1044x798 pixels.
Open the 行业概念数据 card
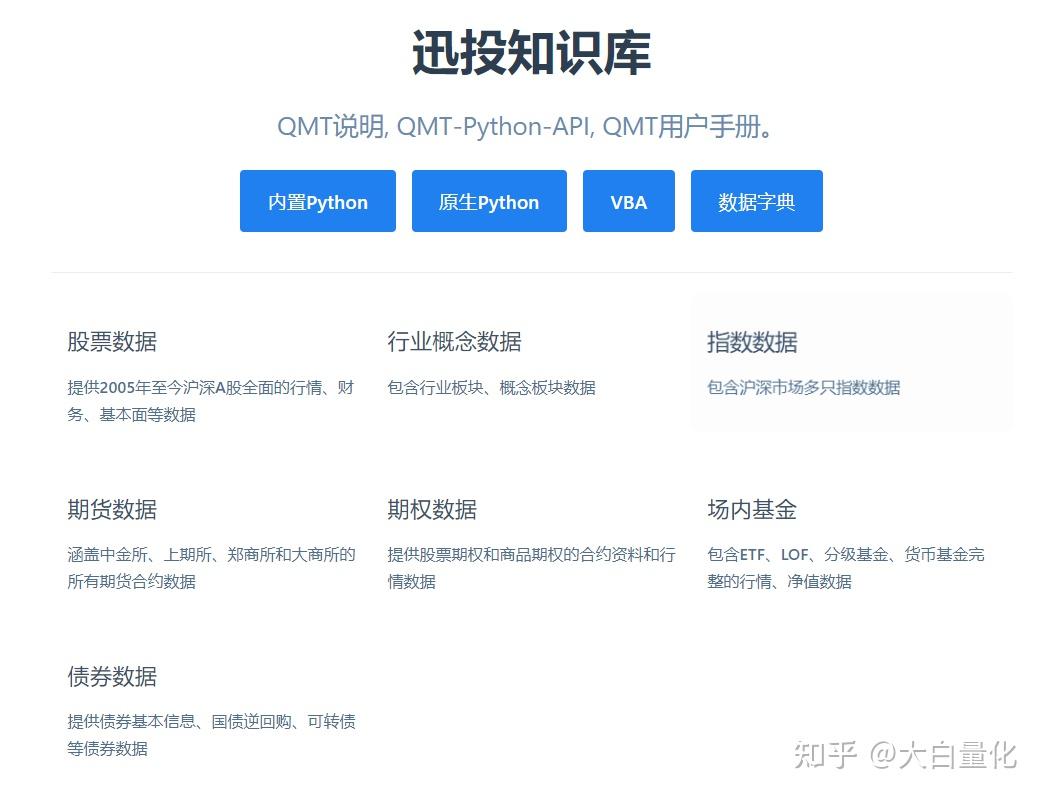click(455, 342)
